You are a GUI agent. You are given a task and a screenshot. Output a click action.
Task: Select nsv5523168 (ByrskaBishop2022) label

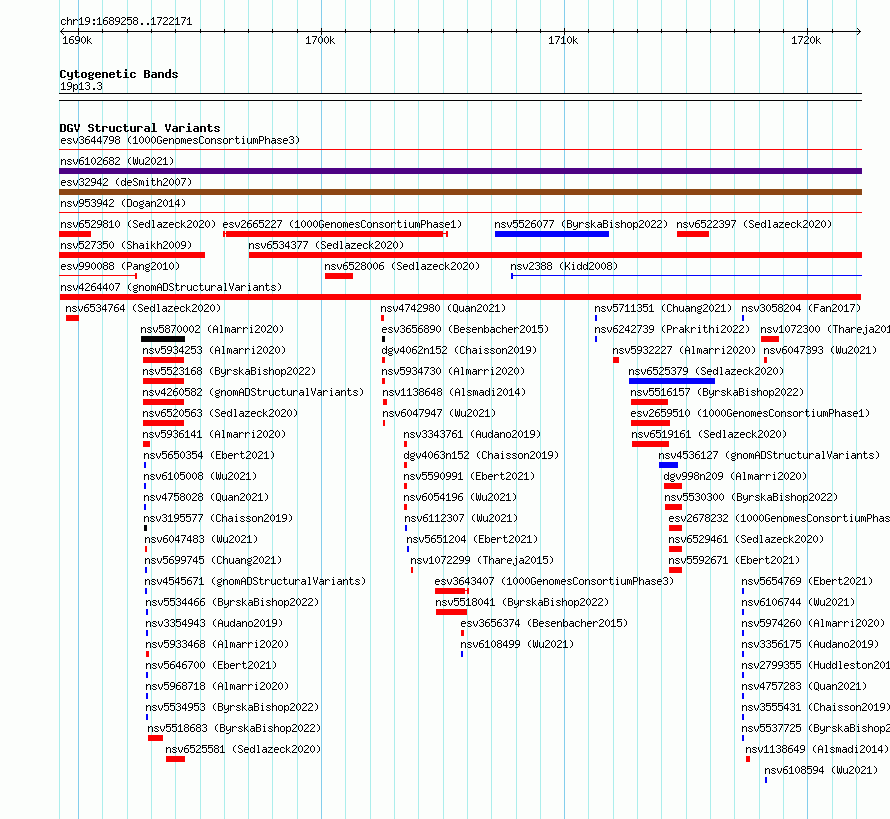[229, 371]
